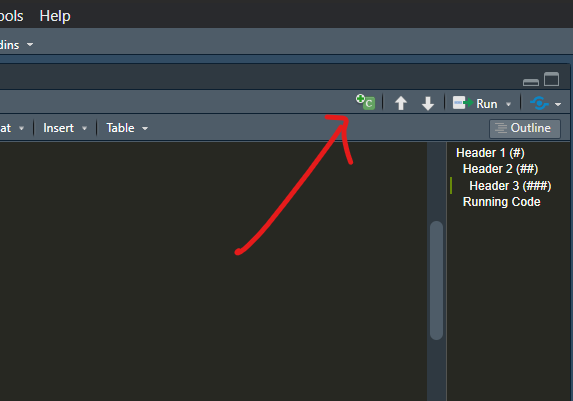The image size is (573, 401).
Task: Go to previous chunk with up arrow
Action: click(x=401, y=103)
